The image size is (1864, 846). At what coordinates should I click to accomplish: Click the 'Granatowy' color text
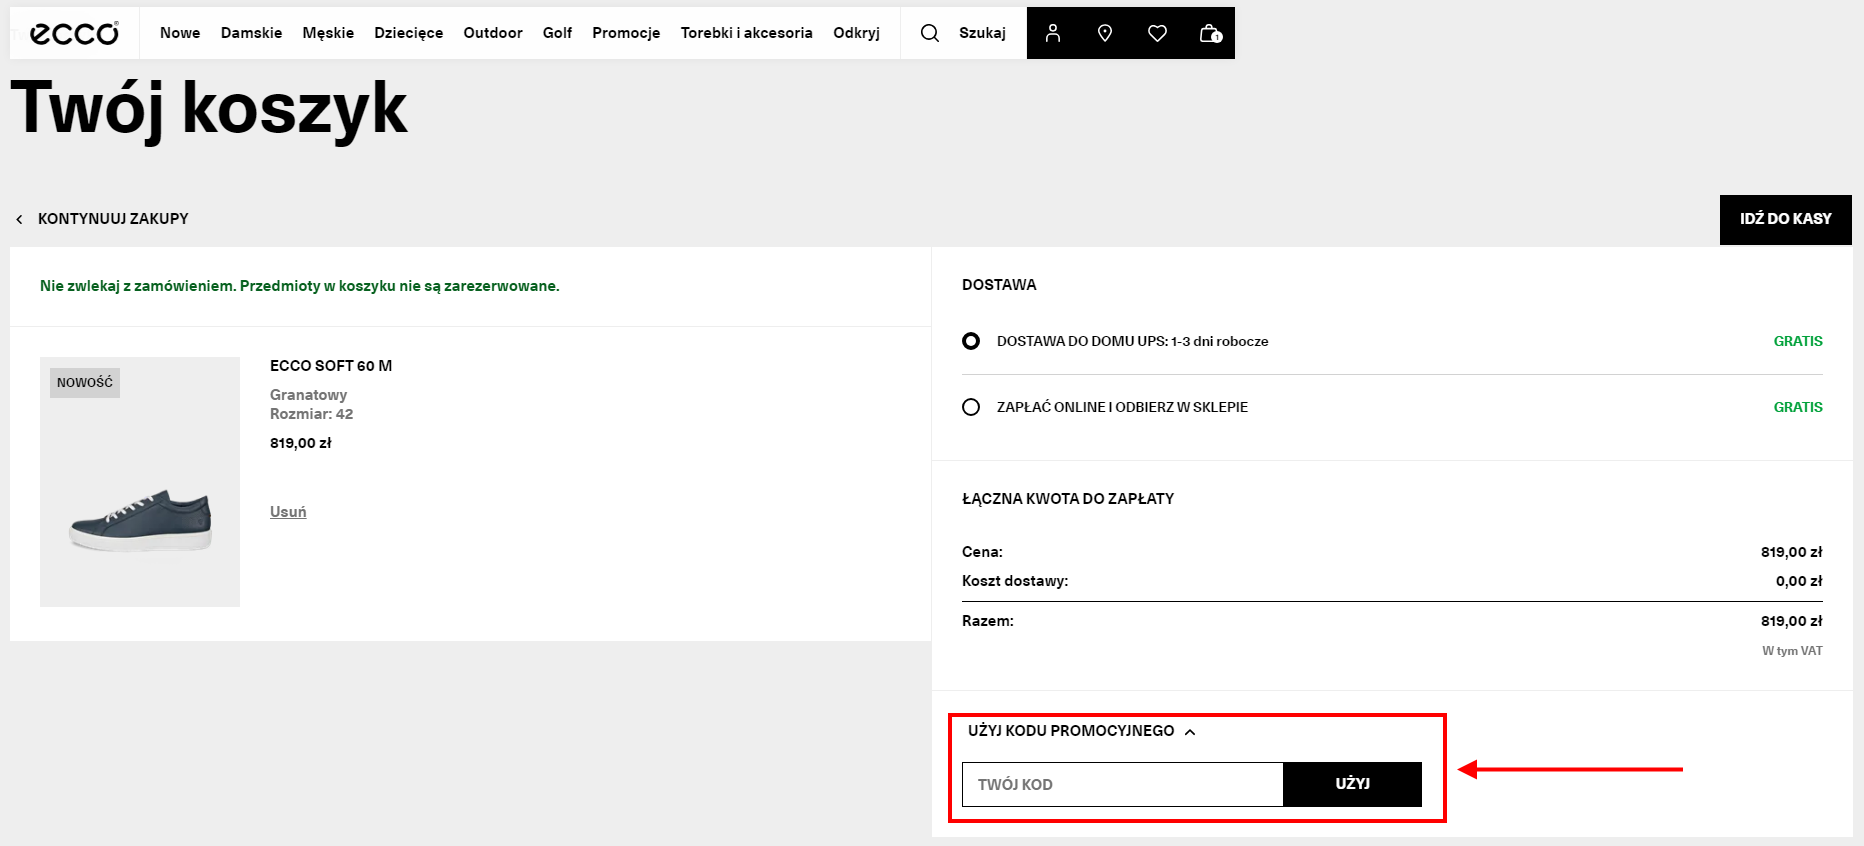click(x=308, y=395)
